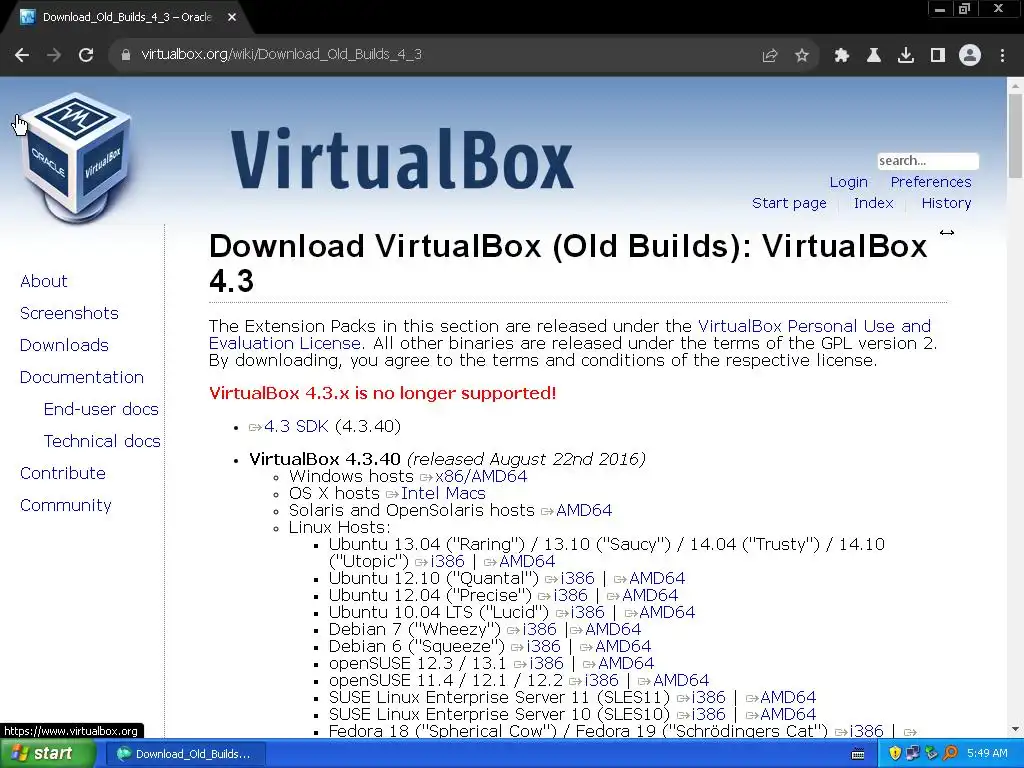1024x768 pixels.
Task: Open About in the sidebar
Action: (44, 281)
